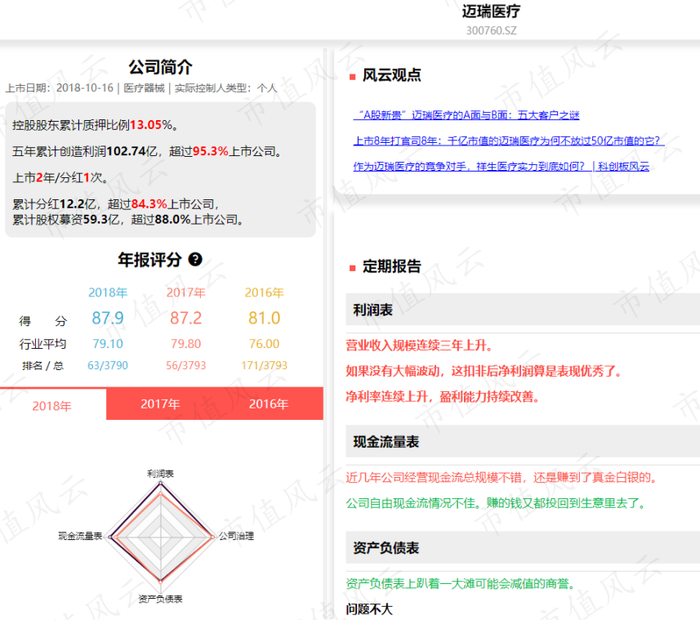Click the 五年累计创造利润102.74亿 line
The width and height of the screenshot is (700, 620).
[x=147, y=151]
